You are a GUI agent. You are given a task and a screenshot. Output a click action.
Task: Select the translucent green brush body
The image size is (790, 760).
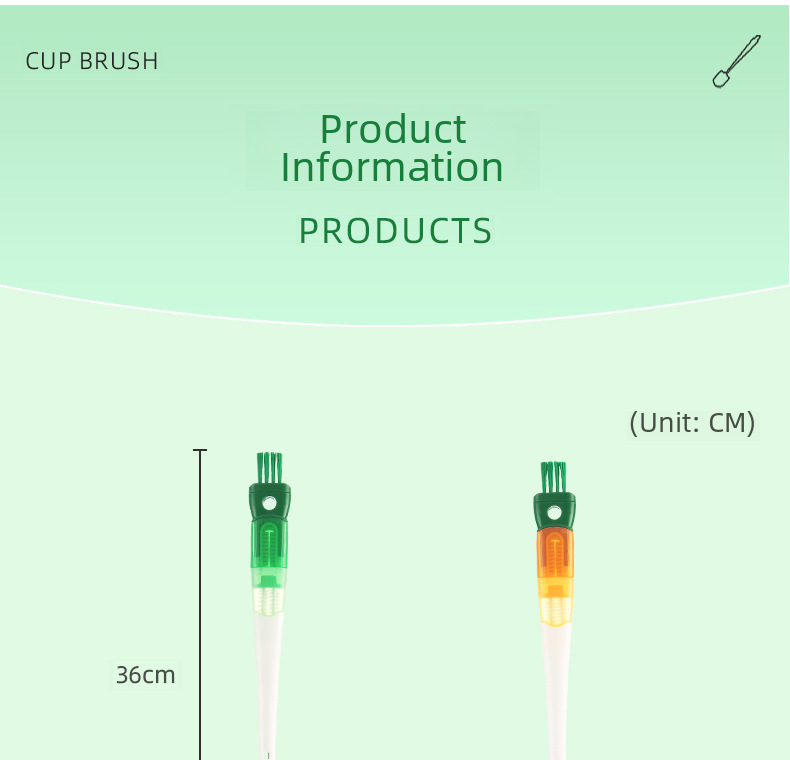269,545
